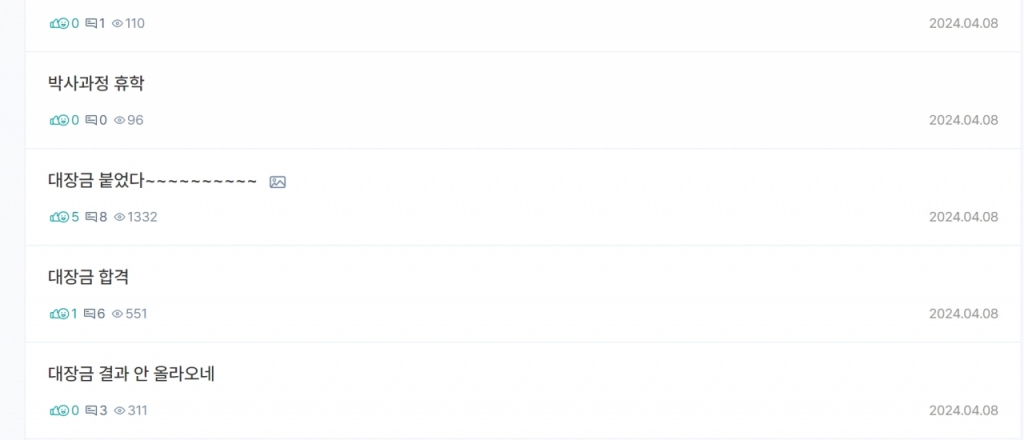Open the post '대장금 결과 안 올라오네'
Screen dimensions: 1024x440
[132, 375]
